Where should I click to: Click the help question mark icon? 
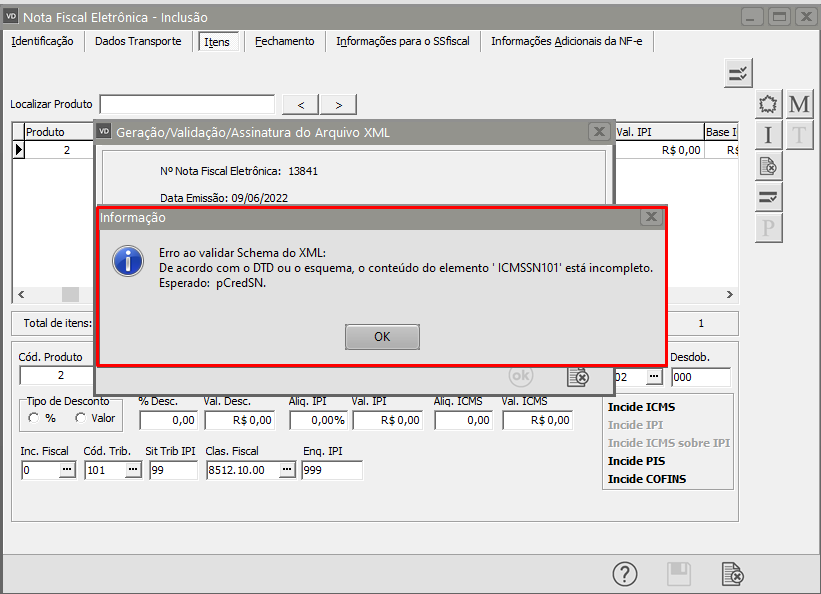pyautogui.click(x=625, y=574)
